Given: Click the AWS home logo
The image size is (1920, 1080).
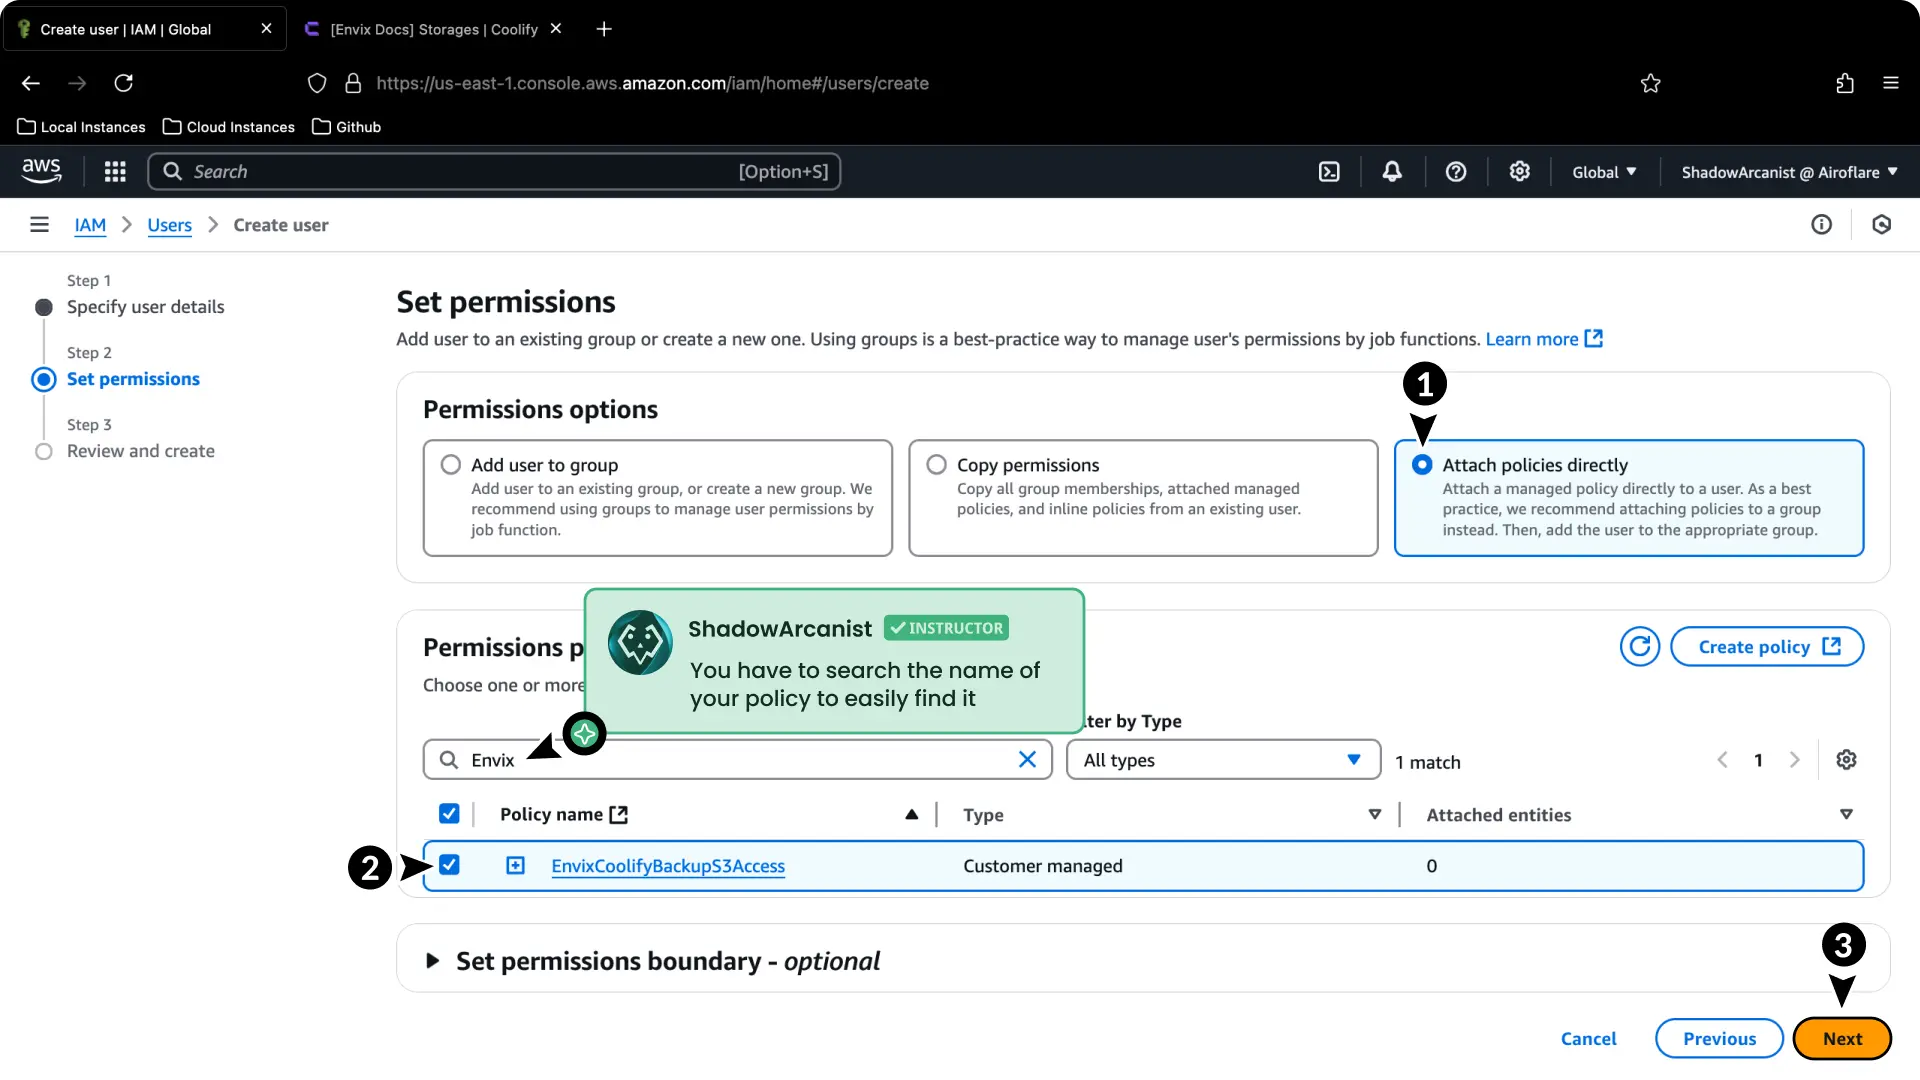Looking at the screenshot, I should (41, 171).
